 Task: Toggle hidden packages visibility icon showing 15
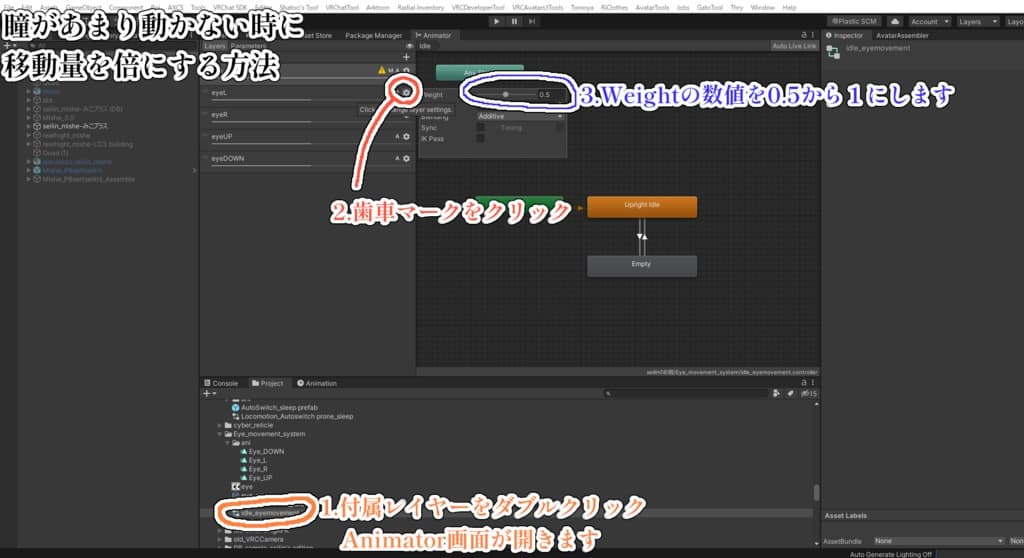pos(808,393)
